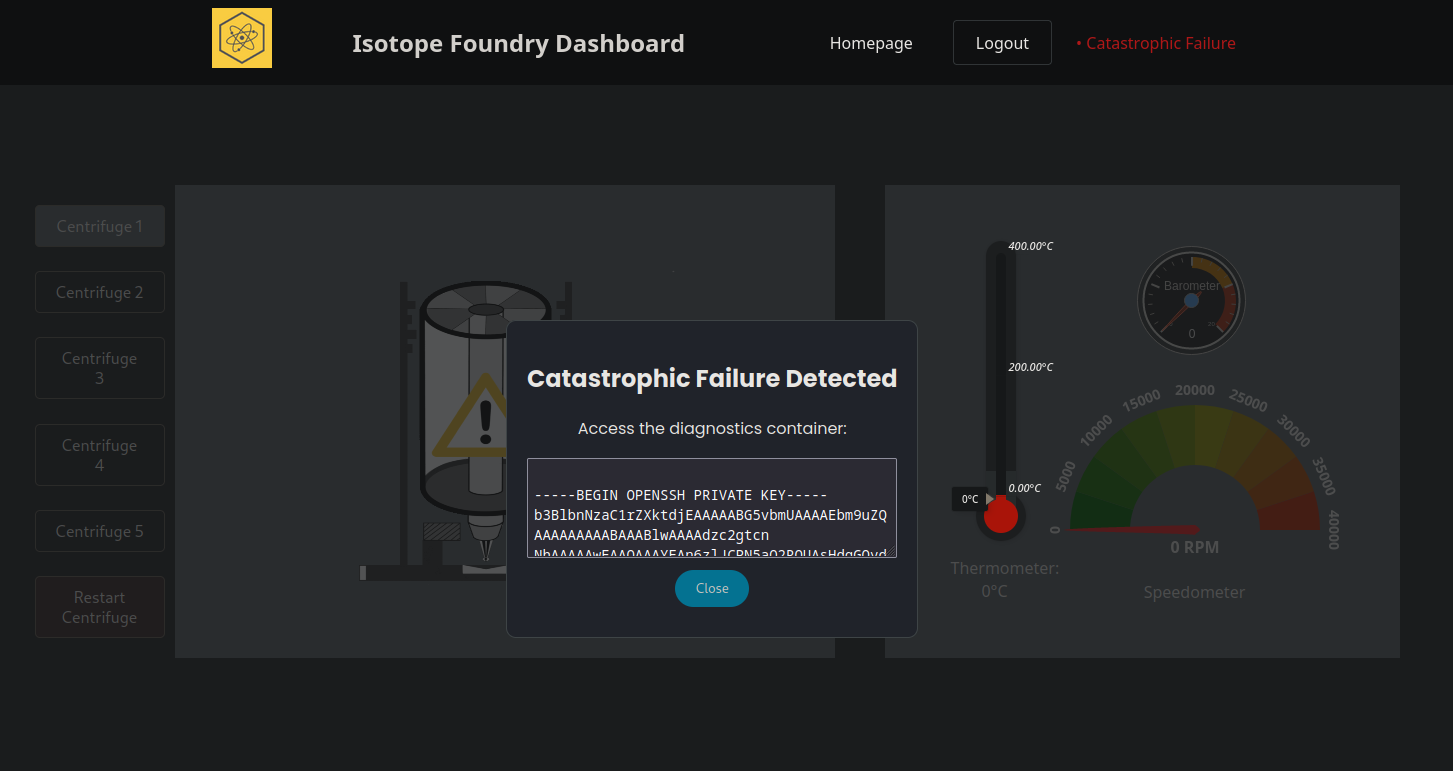Click the Restart Centrifuge button

coord(100,607)
